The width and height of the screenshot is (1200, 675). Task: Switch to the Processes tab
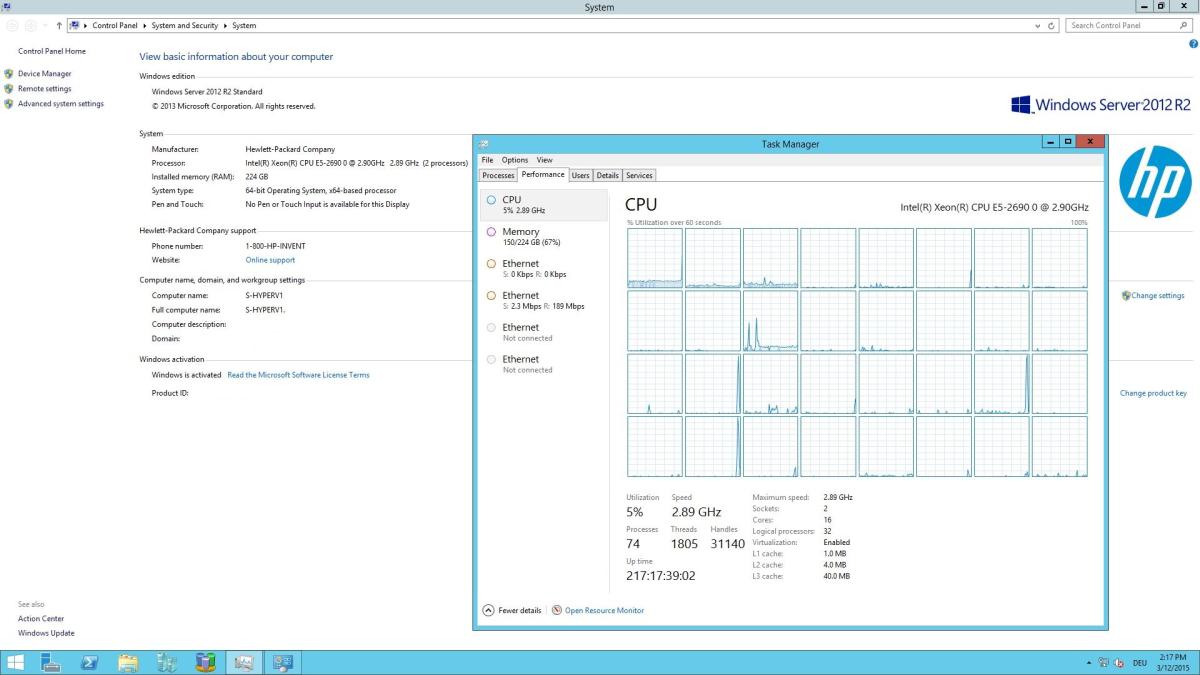498,175
